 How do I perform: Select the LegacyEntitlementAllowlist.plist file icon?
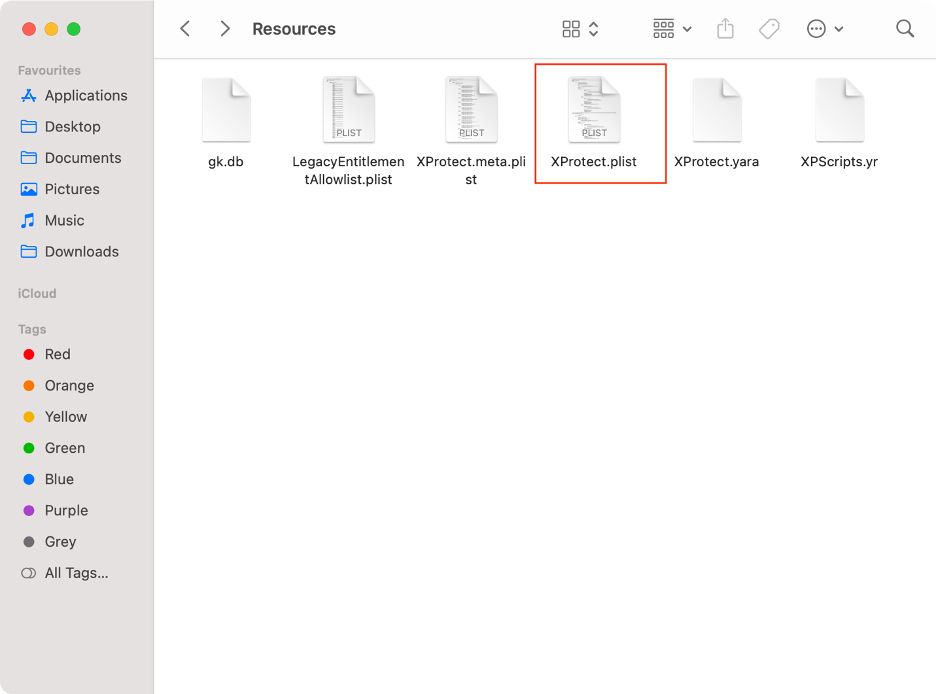(349, 110)
